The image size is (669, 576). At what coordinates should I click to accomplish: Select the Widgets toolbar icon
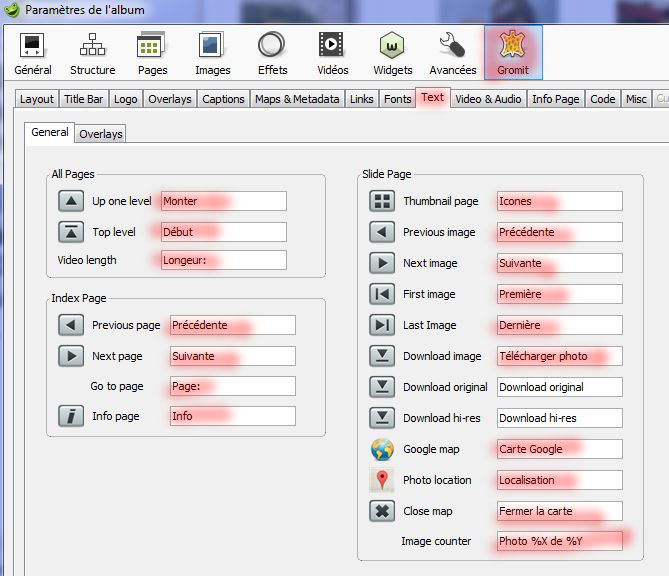392,53
